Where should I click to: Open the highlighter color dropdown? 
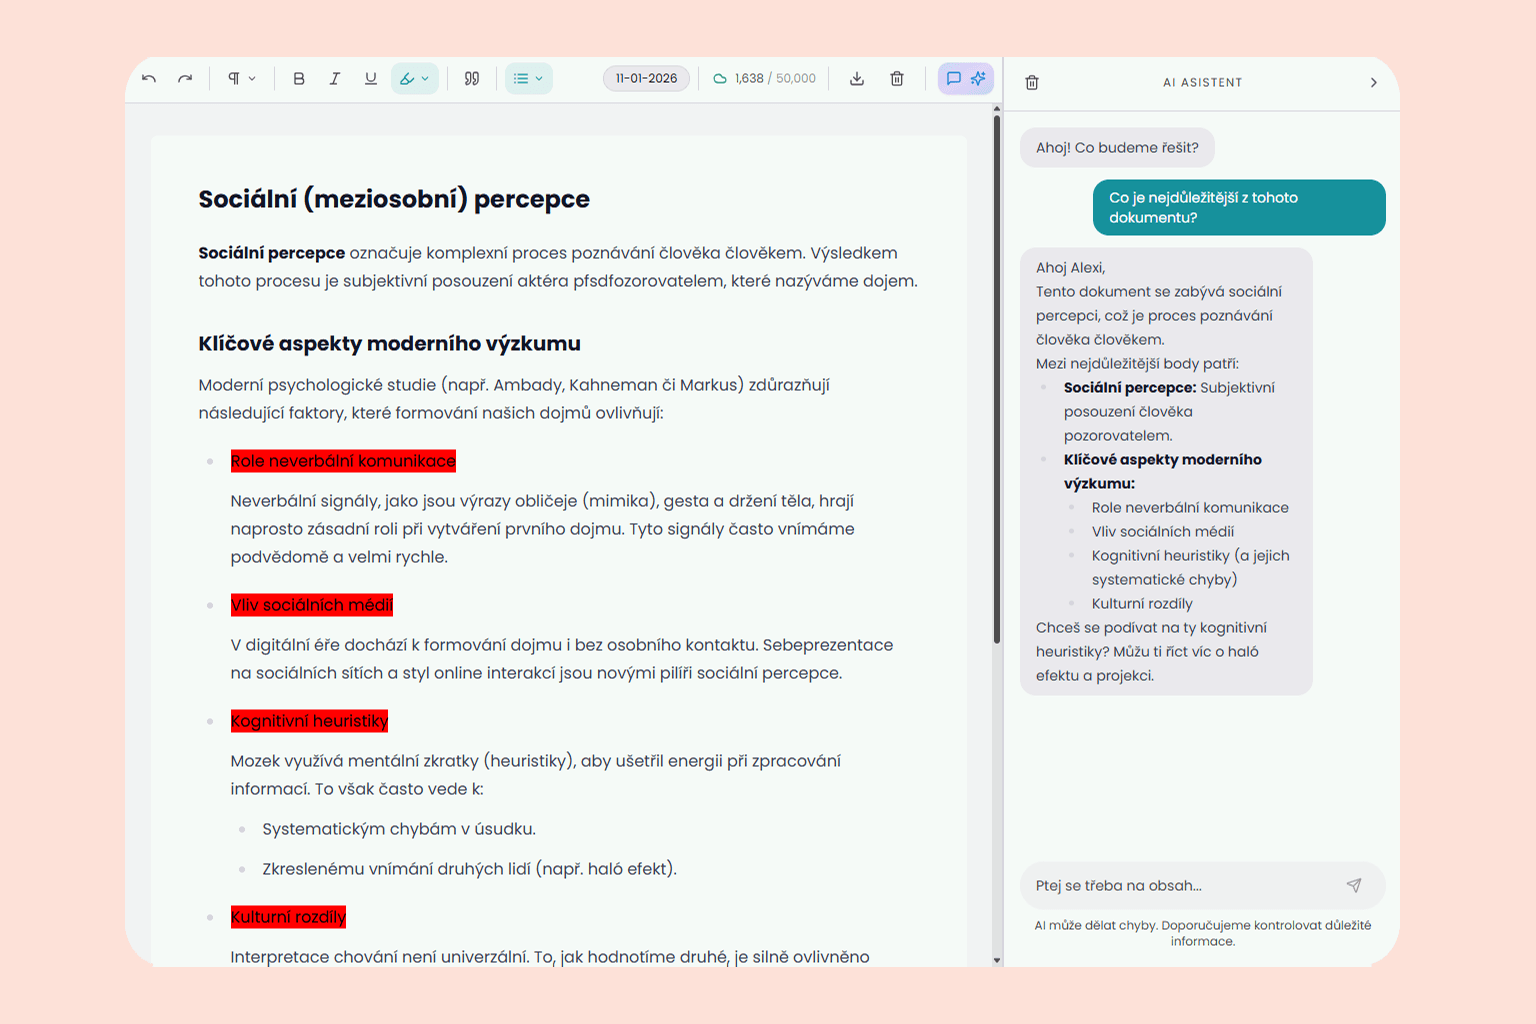(414, 79)
